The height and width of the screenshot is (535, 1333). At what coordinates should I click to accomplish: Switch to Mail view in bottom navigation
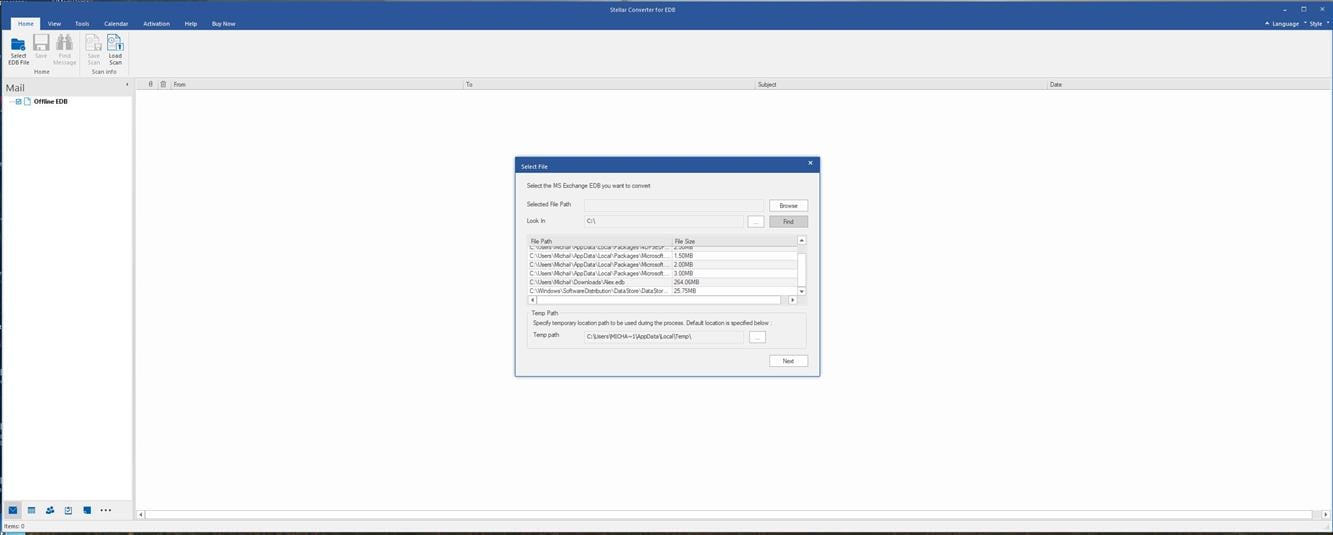(13, 510)
